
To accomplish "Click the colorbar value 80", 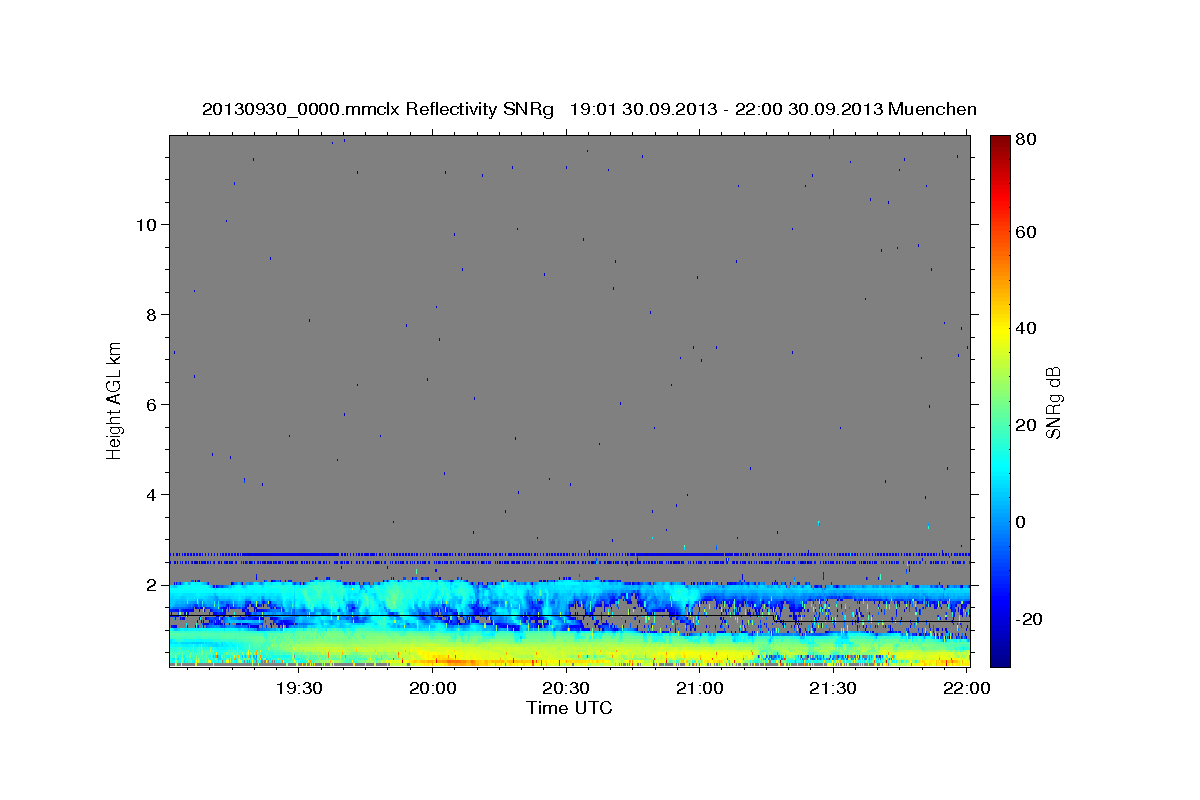I will tap(1025, 139).
